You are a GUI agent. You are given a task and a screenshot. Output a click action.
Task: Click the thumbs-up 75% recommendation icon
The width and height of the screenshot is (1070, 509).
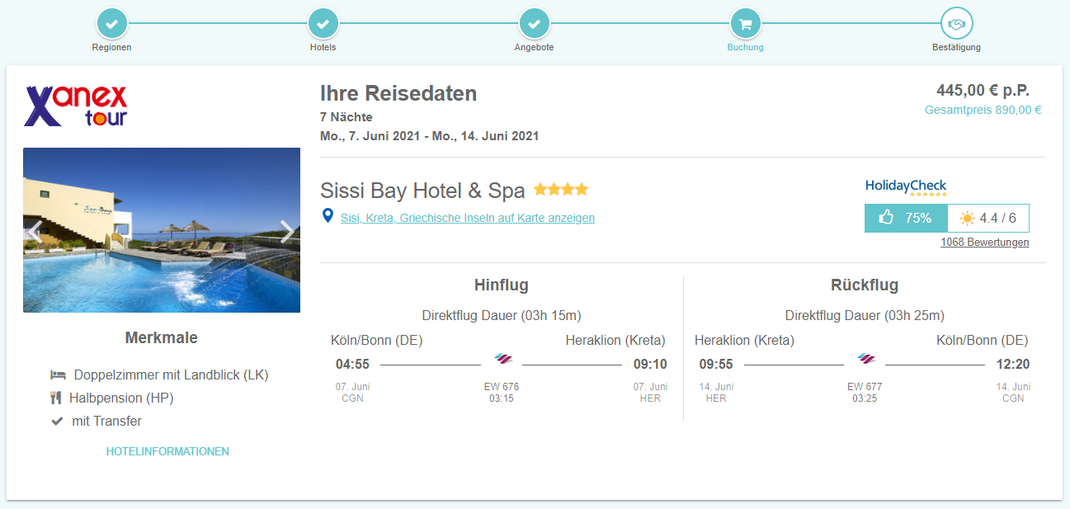[x=885, y=217]
